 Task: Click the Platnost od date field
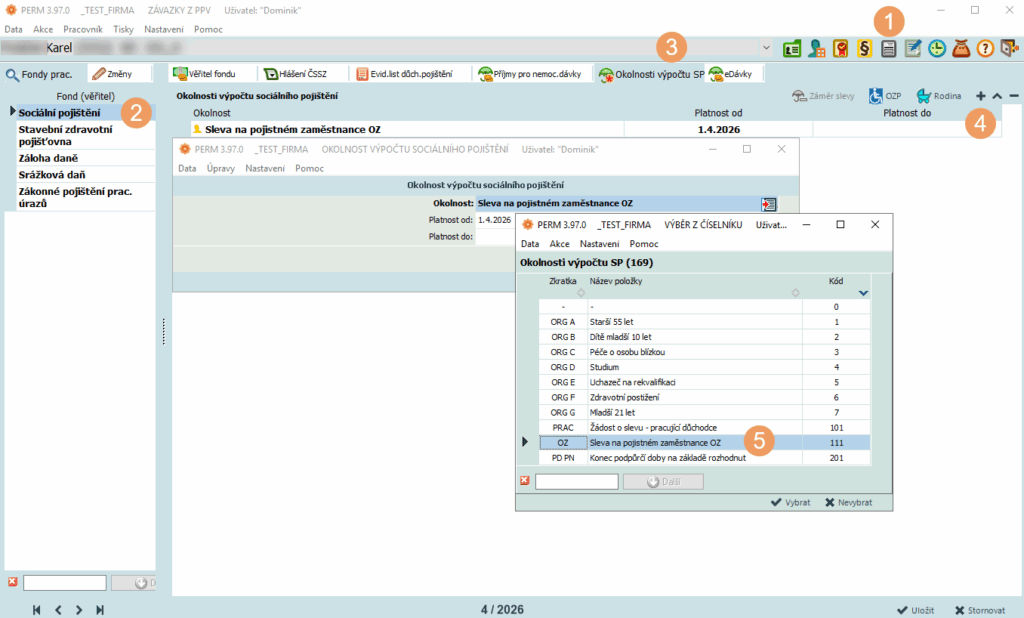click(x=496, y=220)
